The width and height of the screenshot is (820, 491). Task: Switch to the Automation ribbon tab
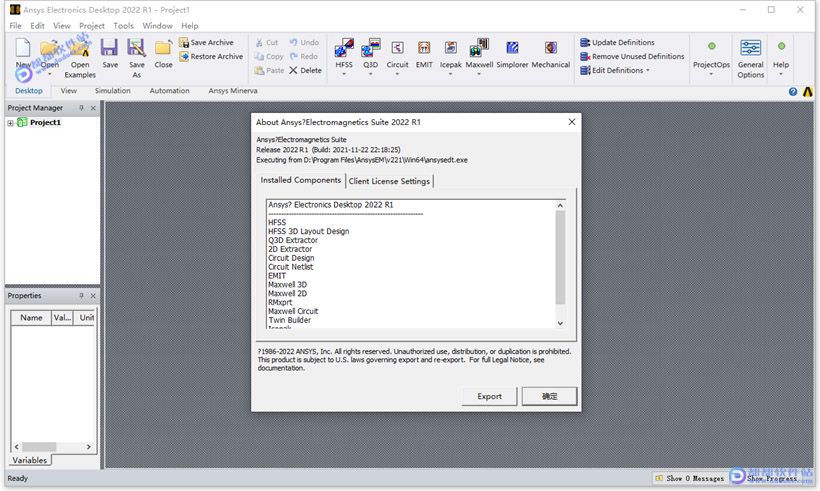tap(169, 91)
